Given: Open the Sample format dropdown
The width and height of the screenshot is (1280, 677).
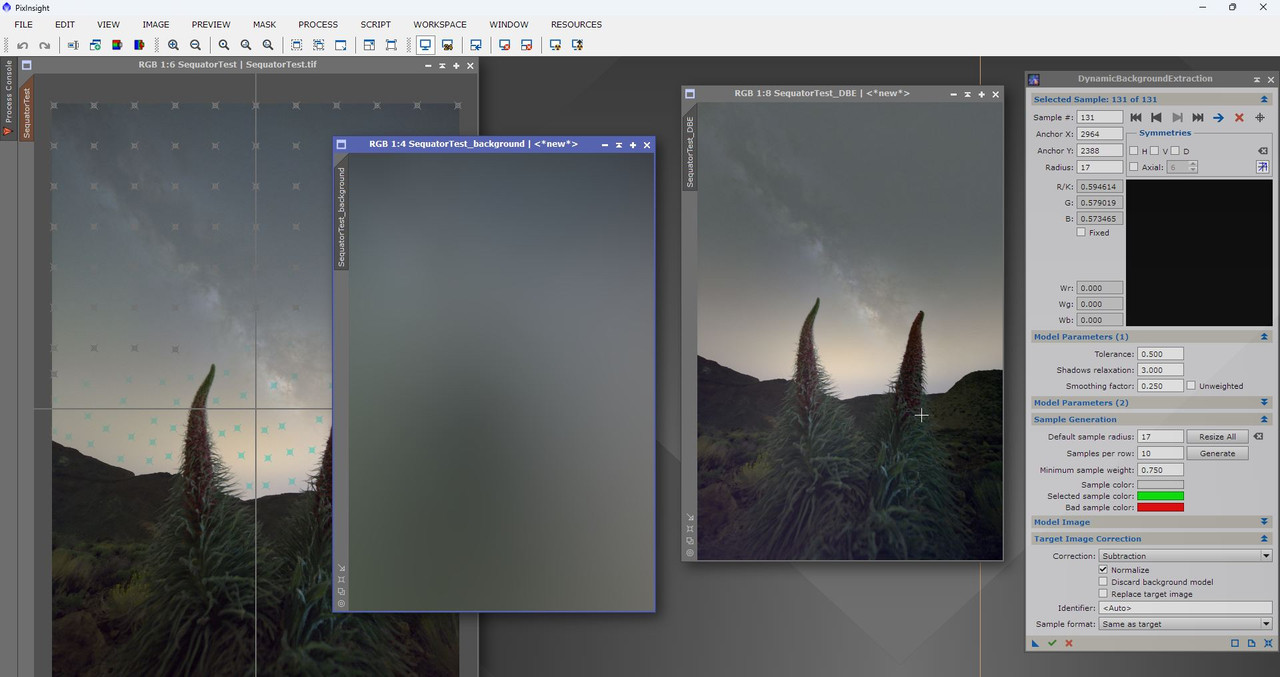Looking at the screenshot, I should (x=1185, y=624).
